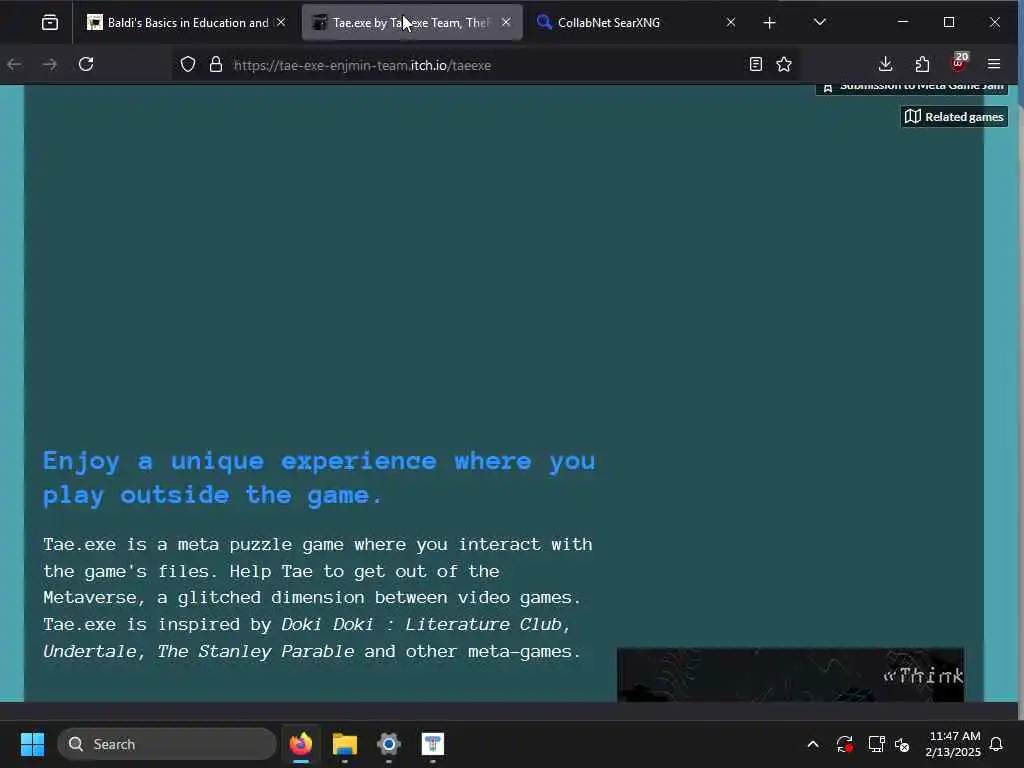Open the notifications bell icon
Viewport: 1024px width, 768px height.
997,744
